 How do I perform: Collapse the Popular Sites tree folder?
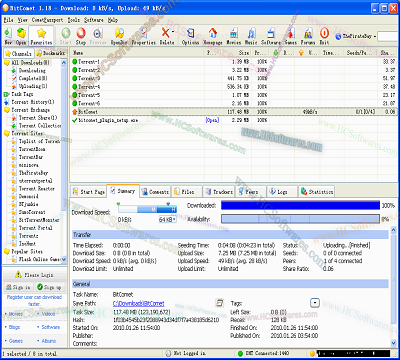[x=7, y=251]
